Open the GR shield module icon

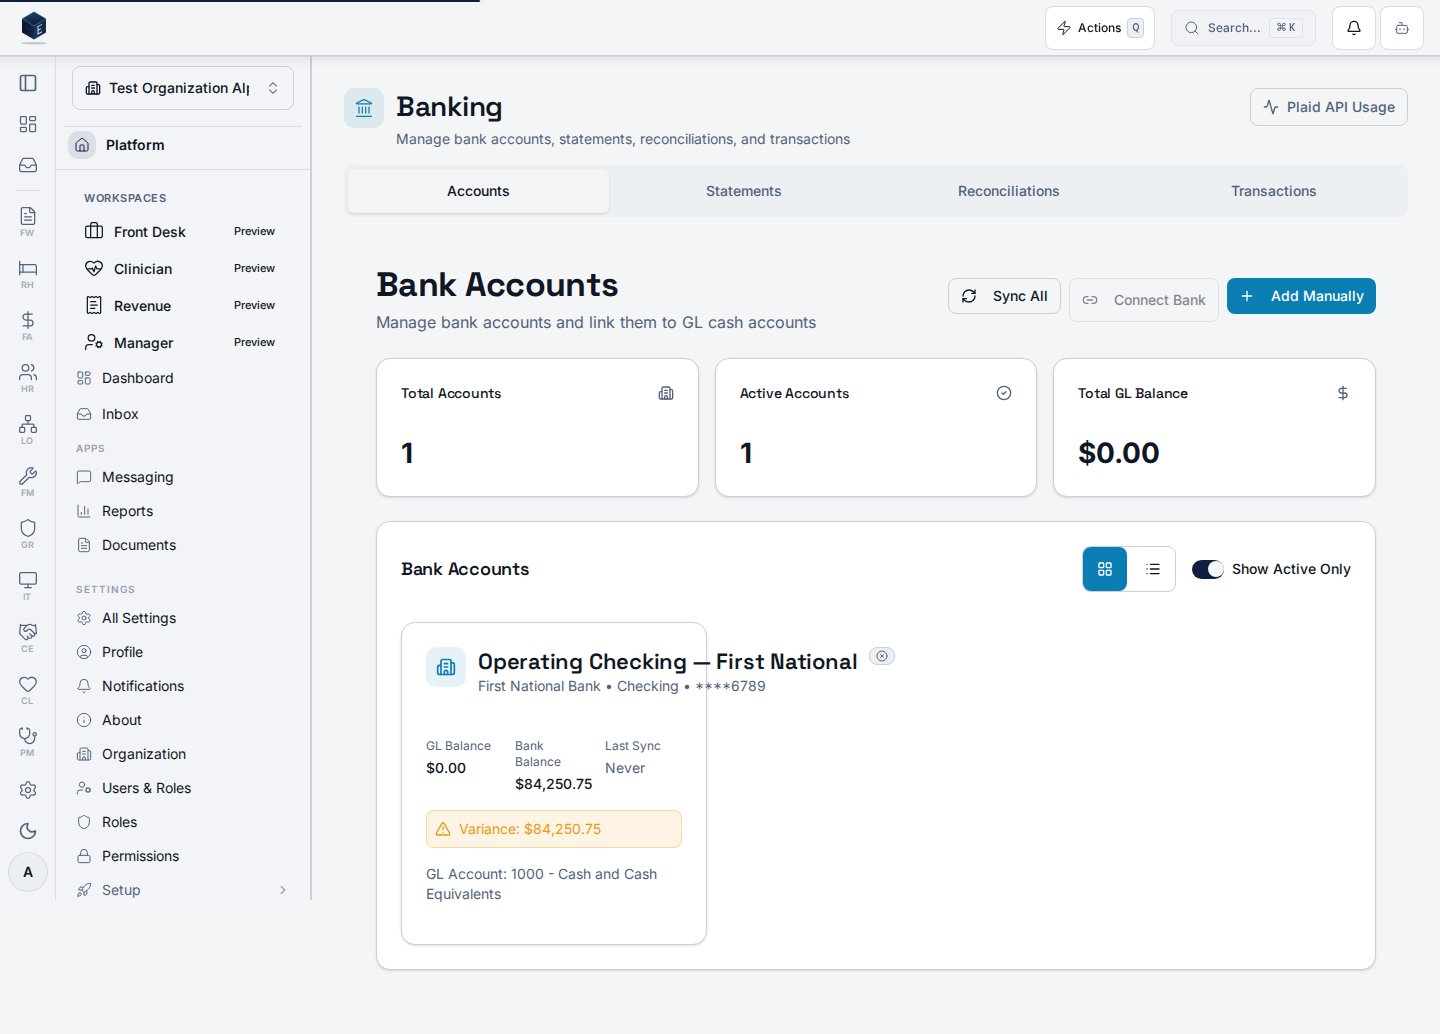pyautogui.click(x=28, y=533)
